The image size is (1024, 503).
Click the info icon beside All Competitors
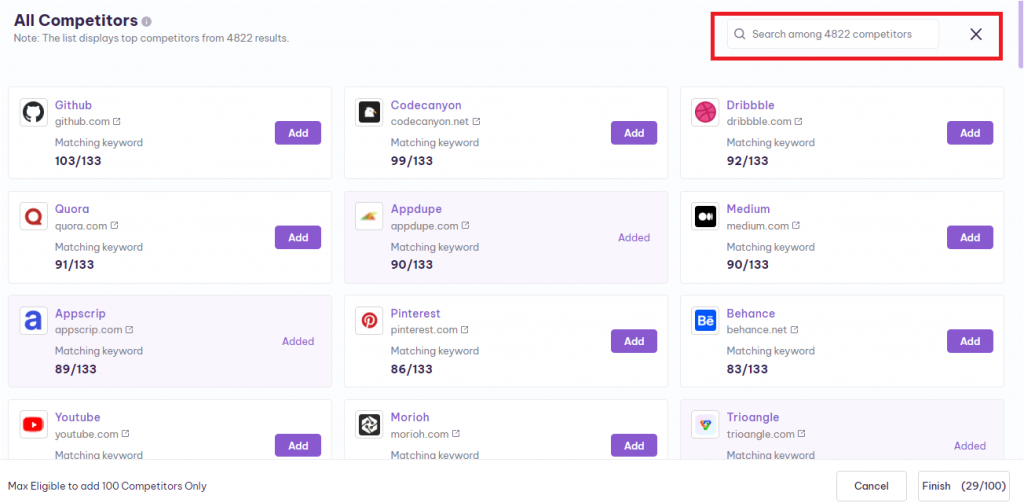[147, 21]
